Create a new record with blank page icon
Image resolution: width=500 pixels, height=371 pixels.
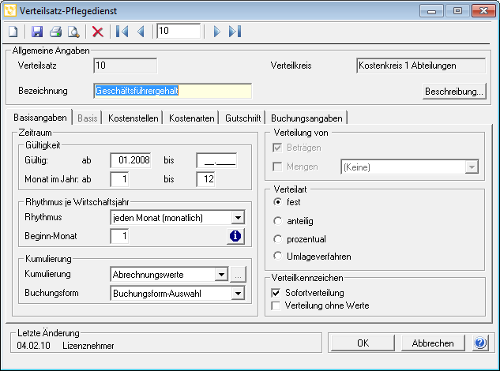(x=13, y=32)
